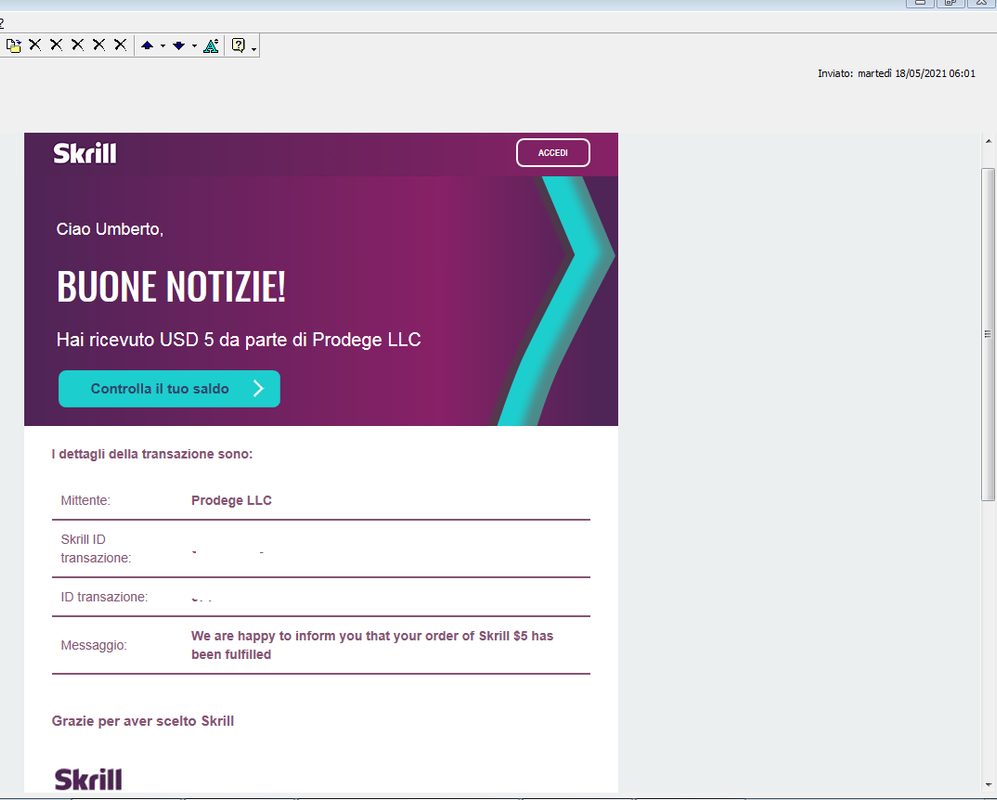
Task: Click the 'Skrill ID transazione:' label
Action: tap(96, 549)
